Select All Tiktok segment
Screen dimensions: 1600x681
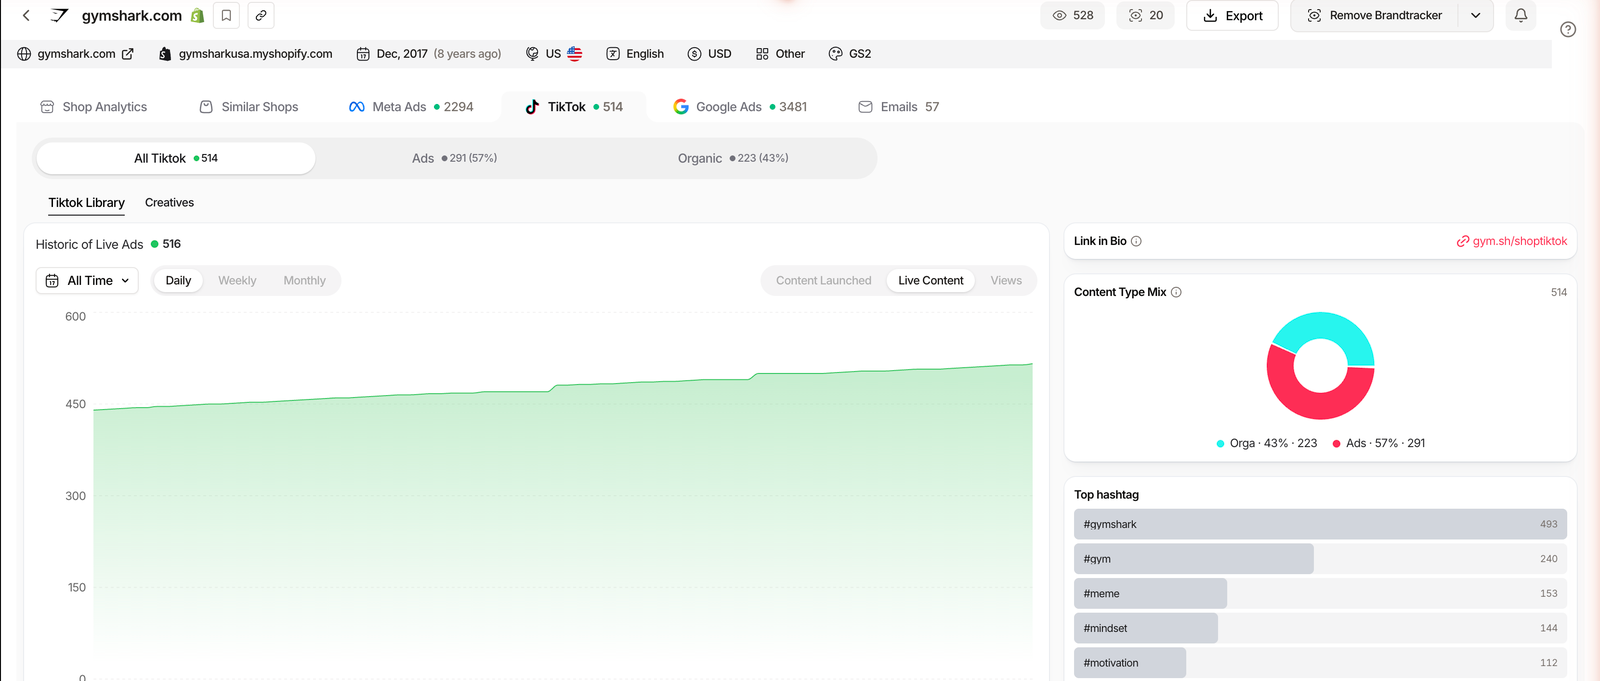[176, 158]
